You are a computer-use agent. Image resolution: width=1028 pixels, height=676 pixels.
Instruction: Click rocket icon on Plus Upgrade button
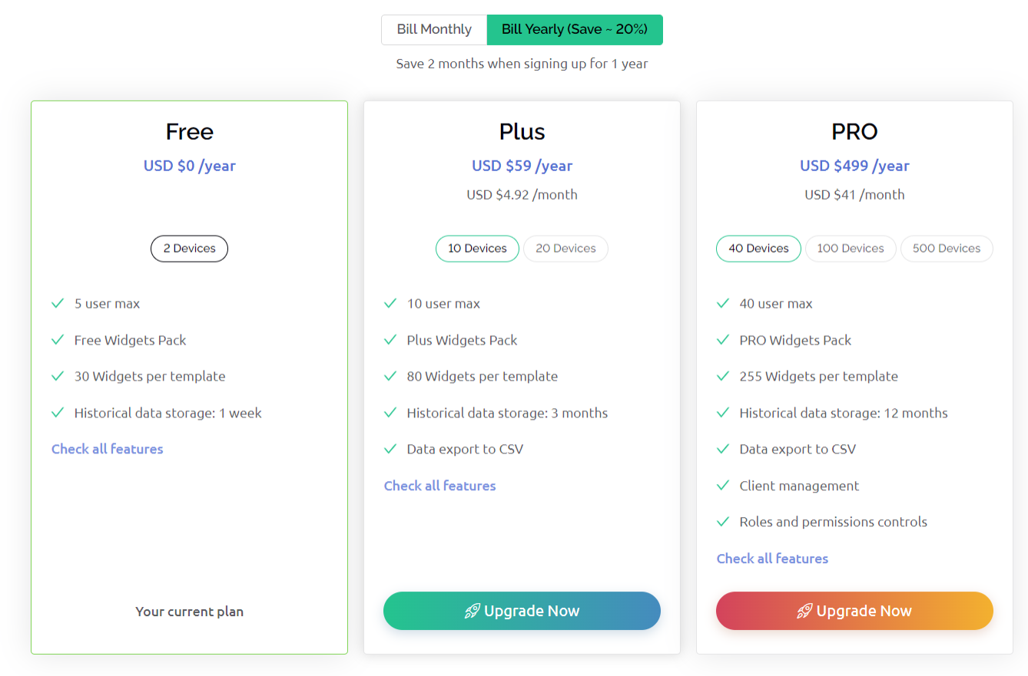(472, 611)
